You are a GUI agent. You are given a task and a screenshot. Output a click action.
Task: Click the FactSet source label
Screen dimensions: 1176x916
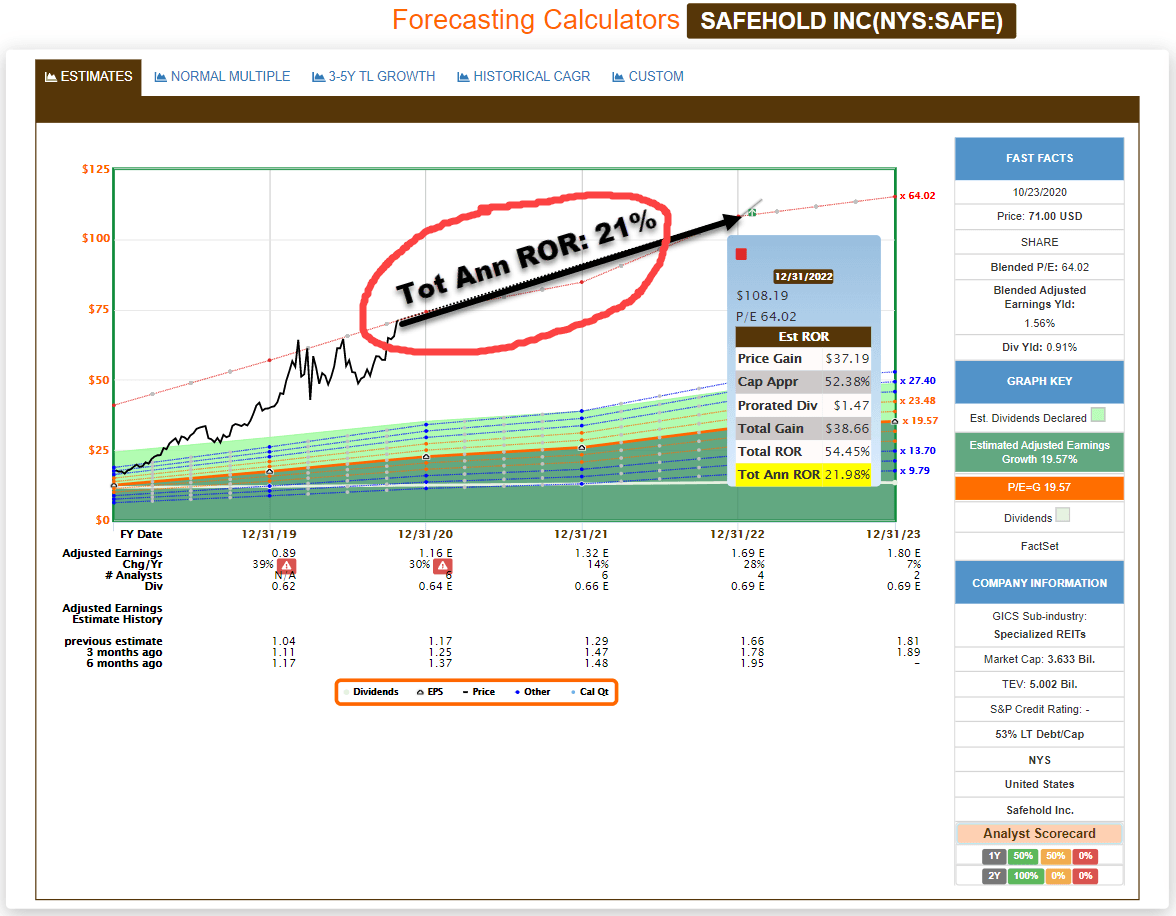pyautogui.click(x=1040, y=546)
